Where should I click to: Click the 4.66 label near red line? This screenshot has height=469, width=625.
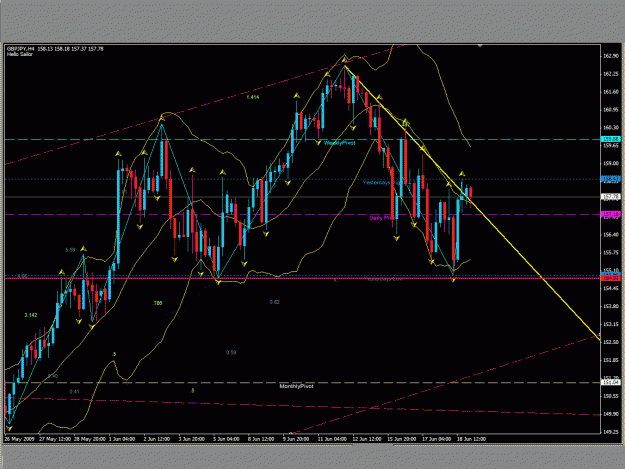[23, 276]
